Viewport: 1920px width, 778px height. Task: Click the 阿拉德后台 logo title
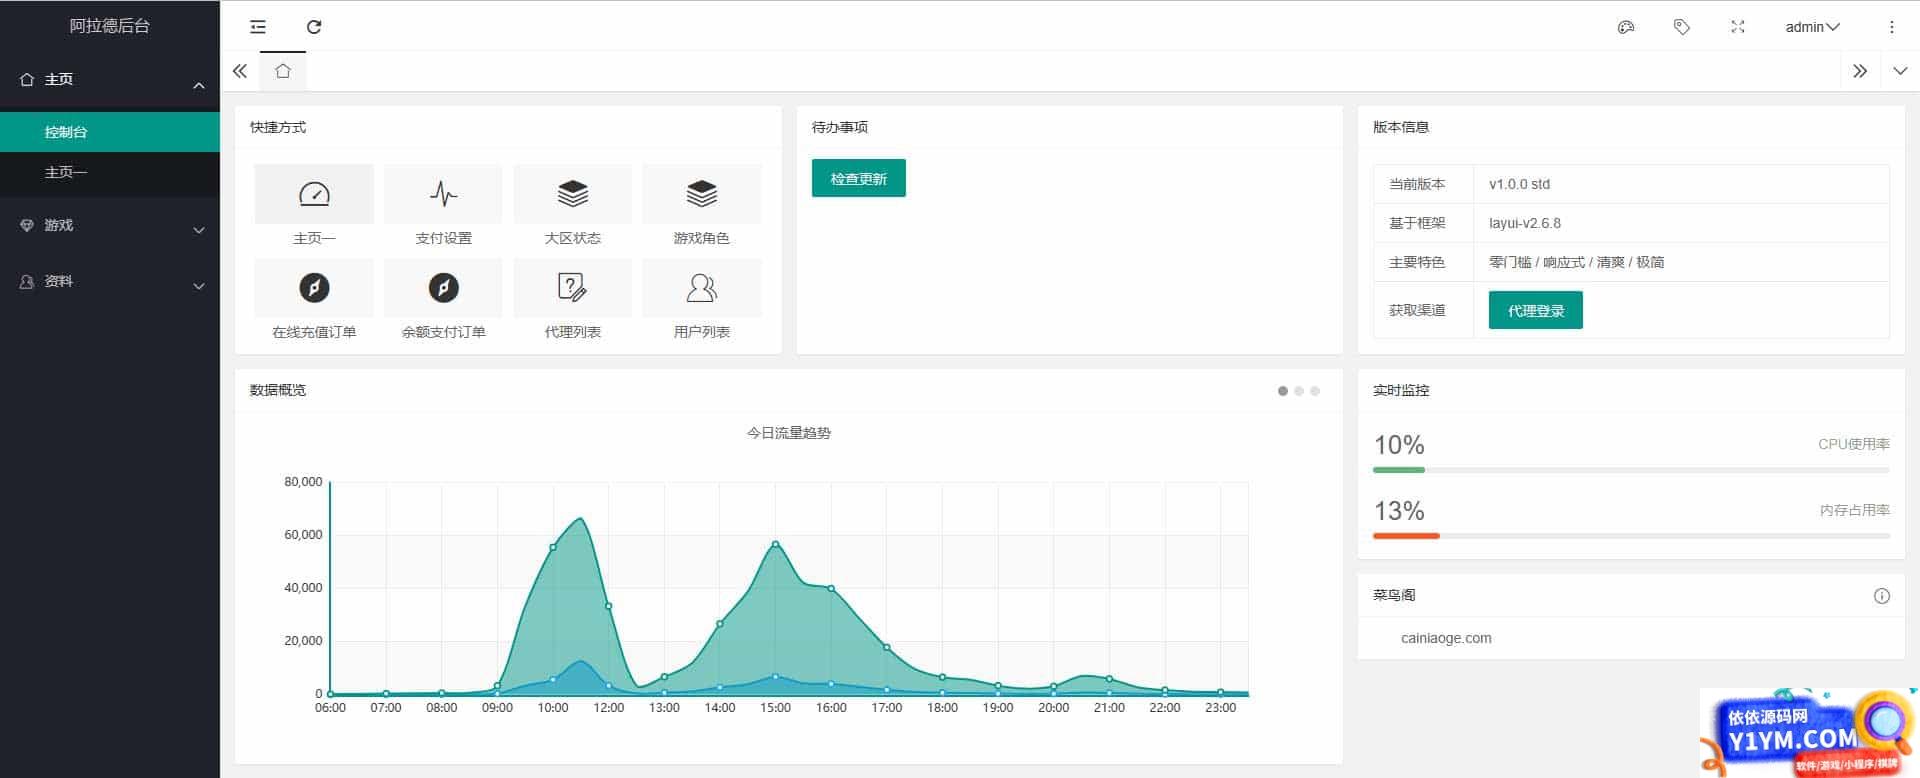pyautogui.click(x=110, y=26)
